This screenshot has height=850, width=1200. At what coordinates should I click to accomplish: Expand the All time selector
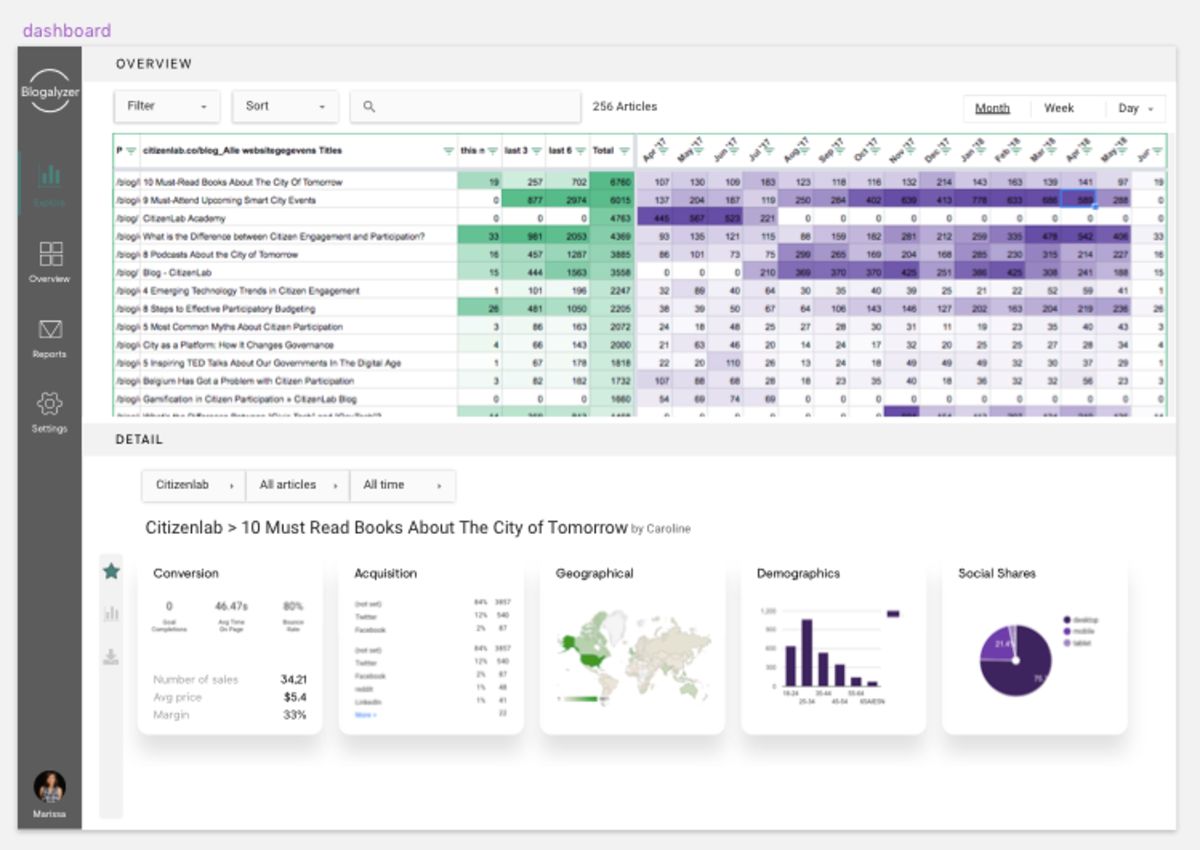[402, 485]
